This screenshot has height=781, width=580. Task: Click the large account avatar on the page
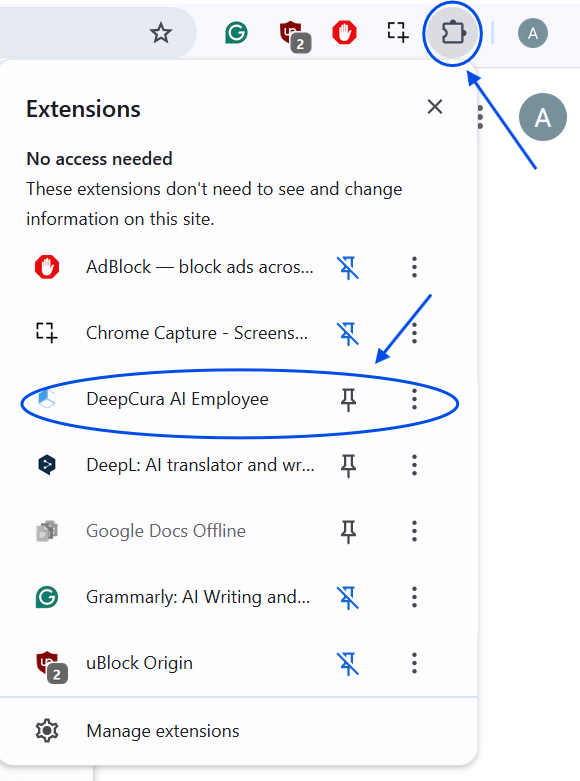click(x=543, y=117)
